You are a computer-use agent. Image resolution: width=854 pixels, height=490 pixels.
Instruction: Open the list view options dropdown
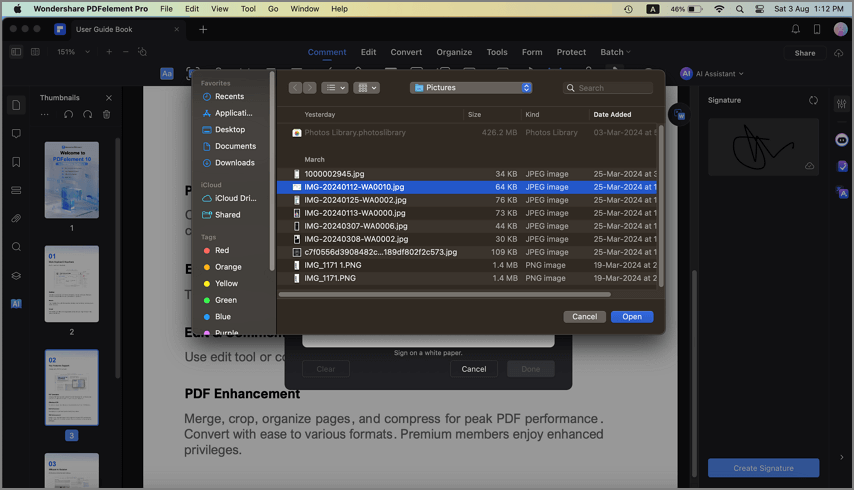pos(334,88)
